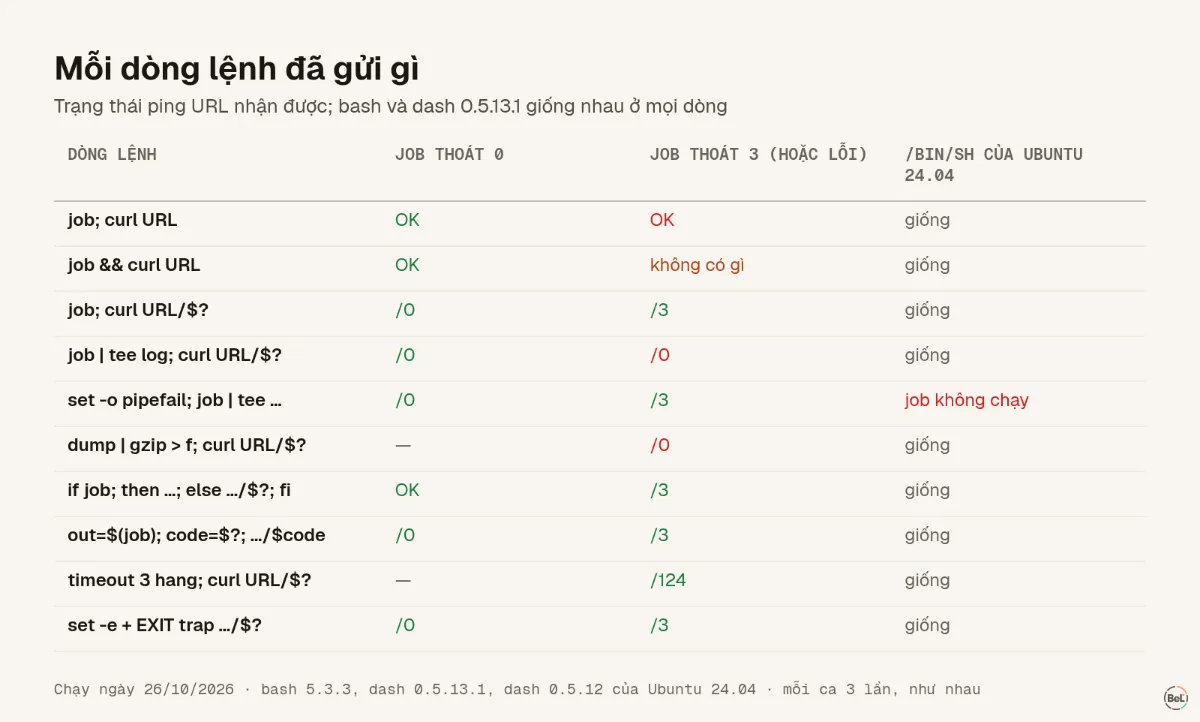Click "giống" in the "out=$(job)" row

927,535
